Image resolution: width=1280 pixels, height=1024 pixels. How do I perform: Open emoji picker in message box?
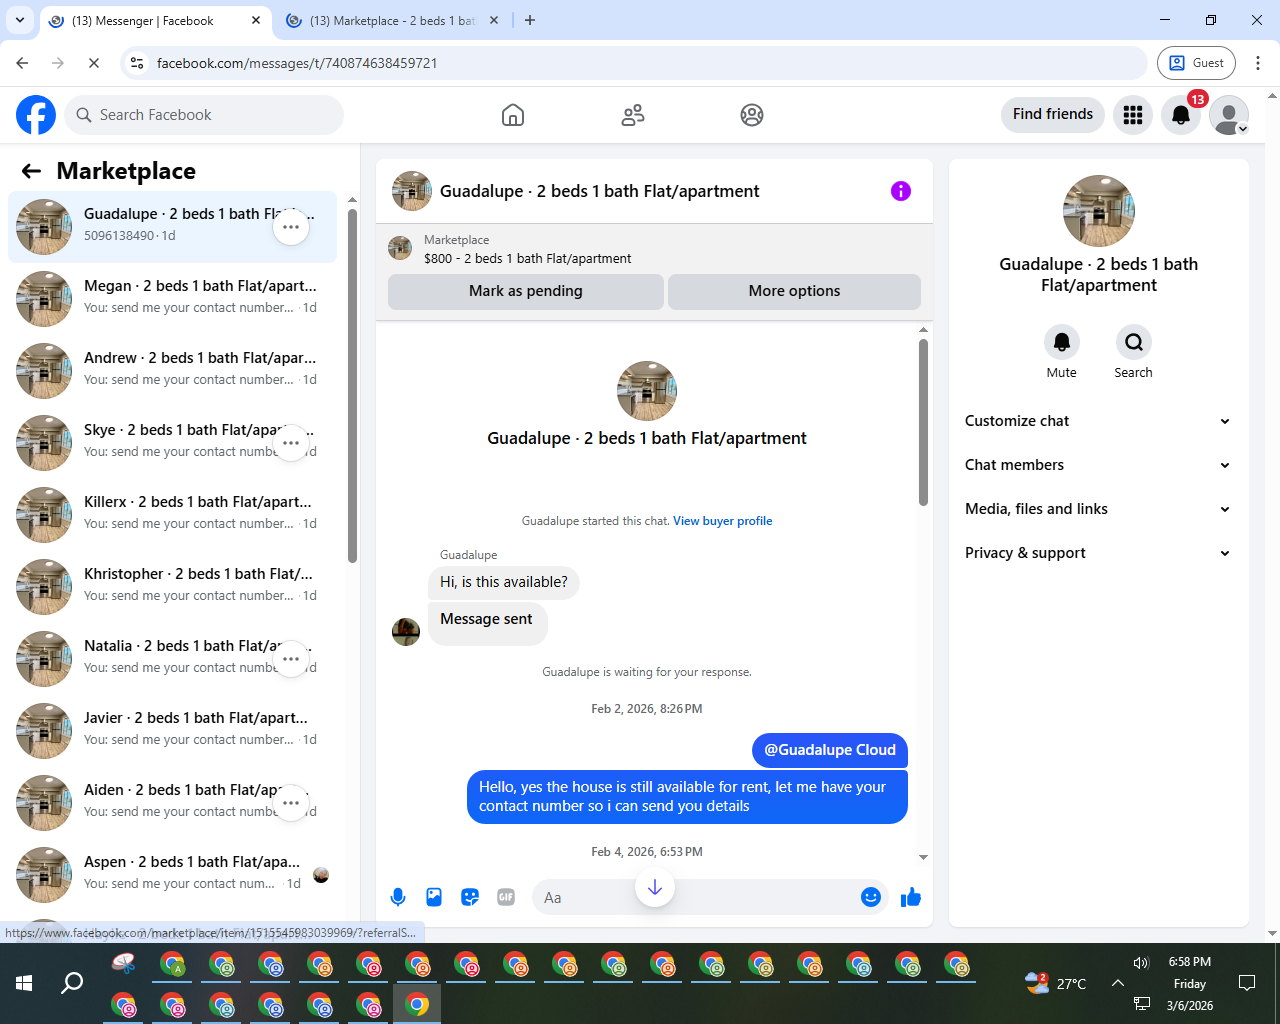pos(871,897)
